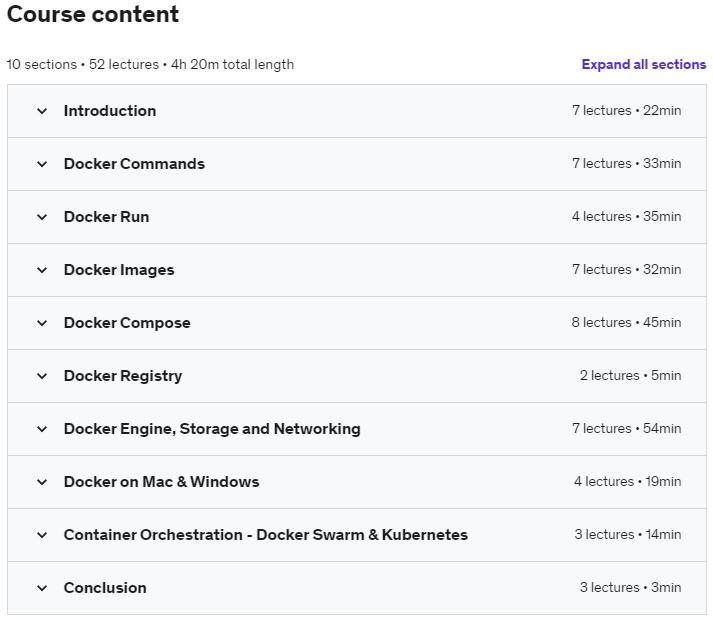Click '7 lectures • 33min' in Docker Commands row
The image size is (713, 619).
click(627, 163)
